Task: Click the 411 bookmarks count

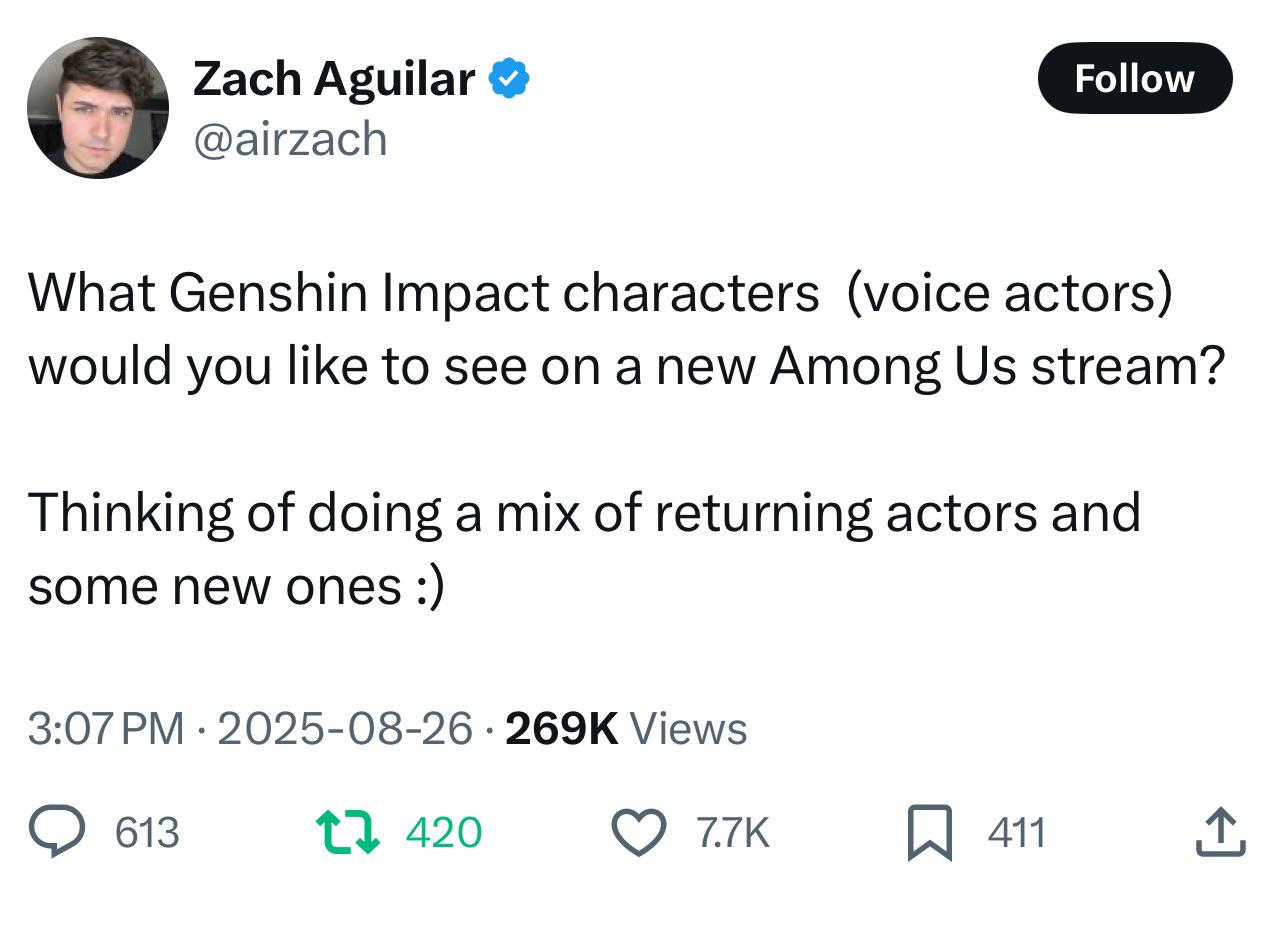Action: click(x=1017, y=833)
